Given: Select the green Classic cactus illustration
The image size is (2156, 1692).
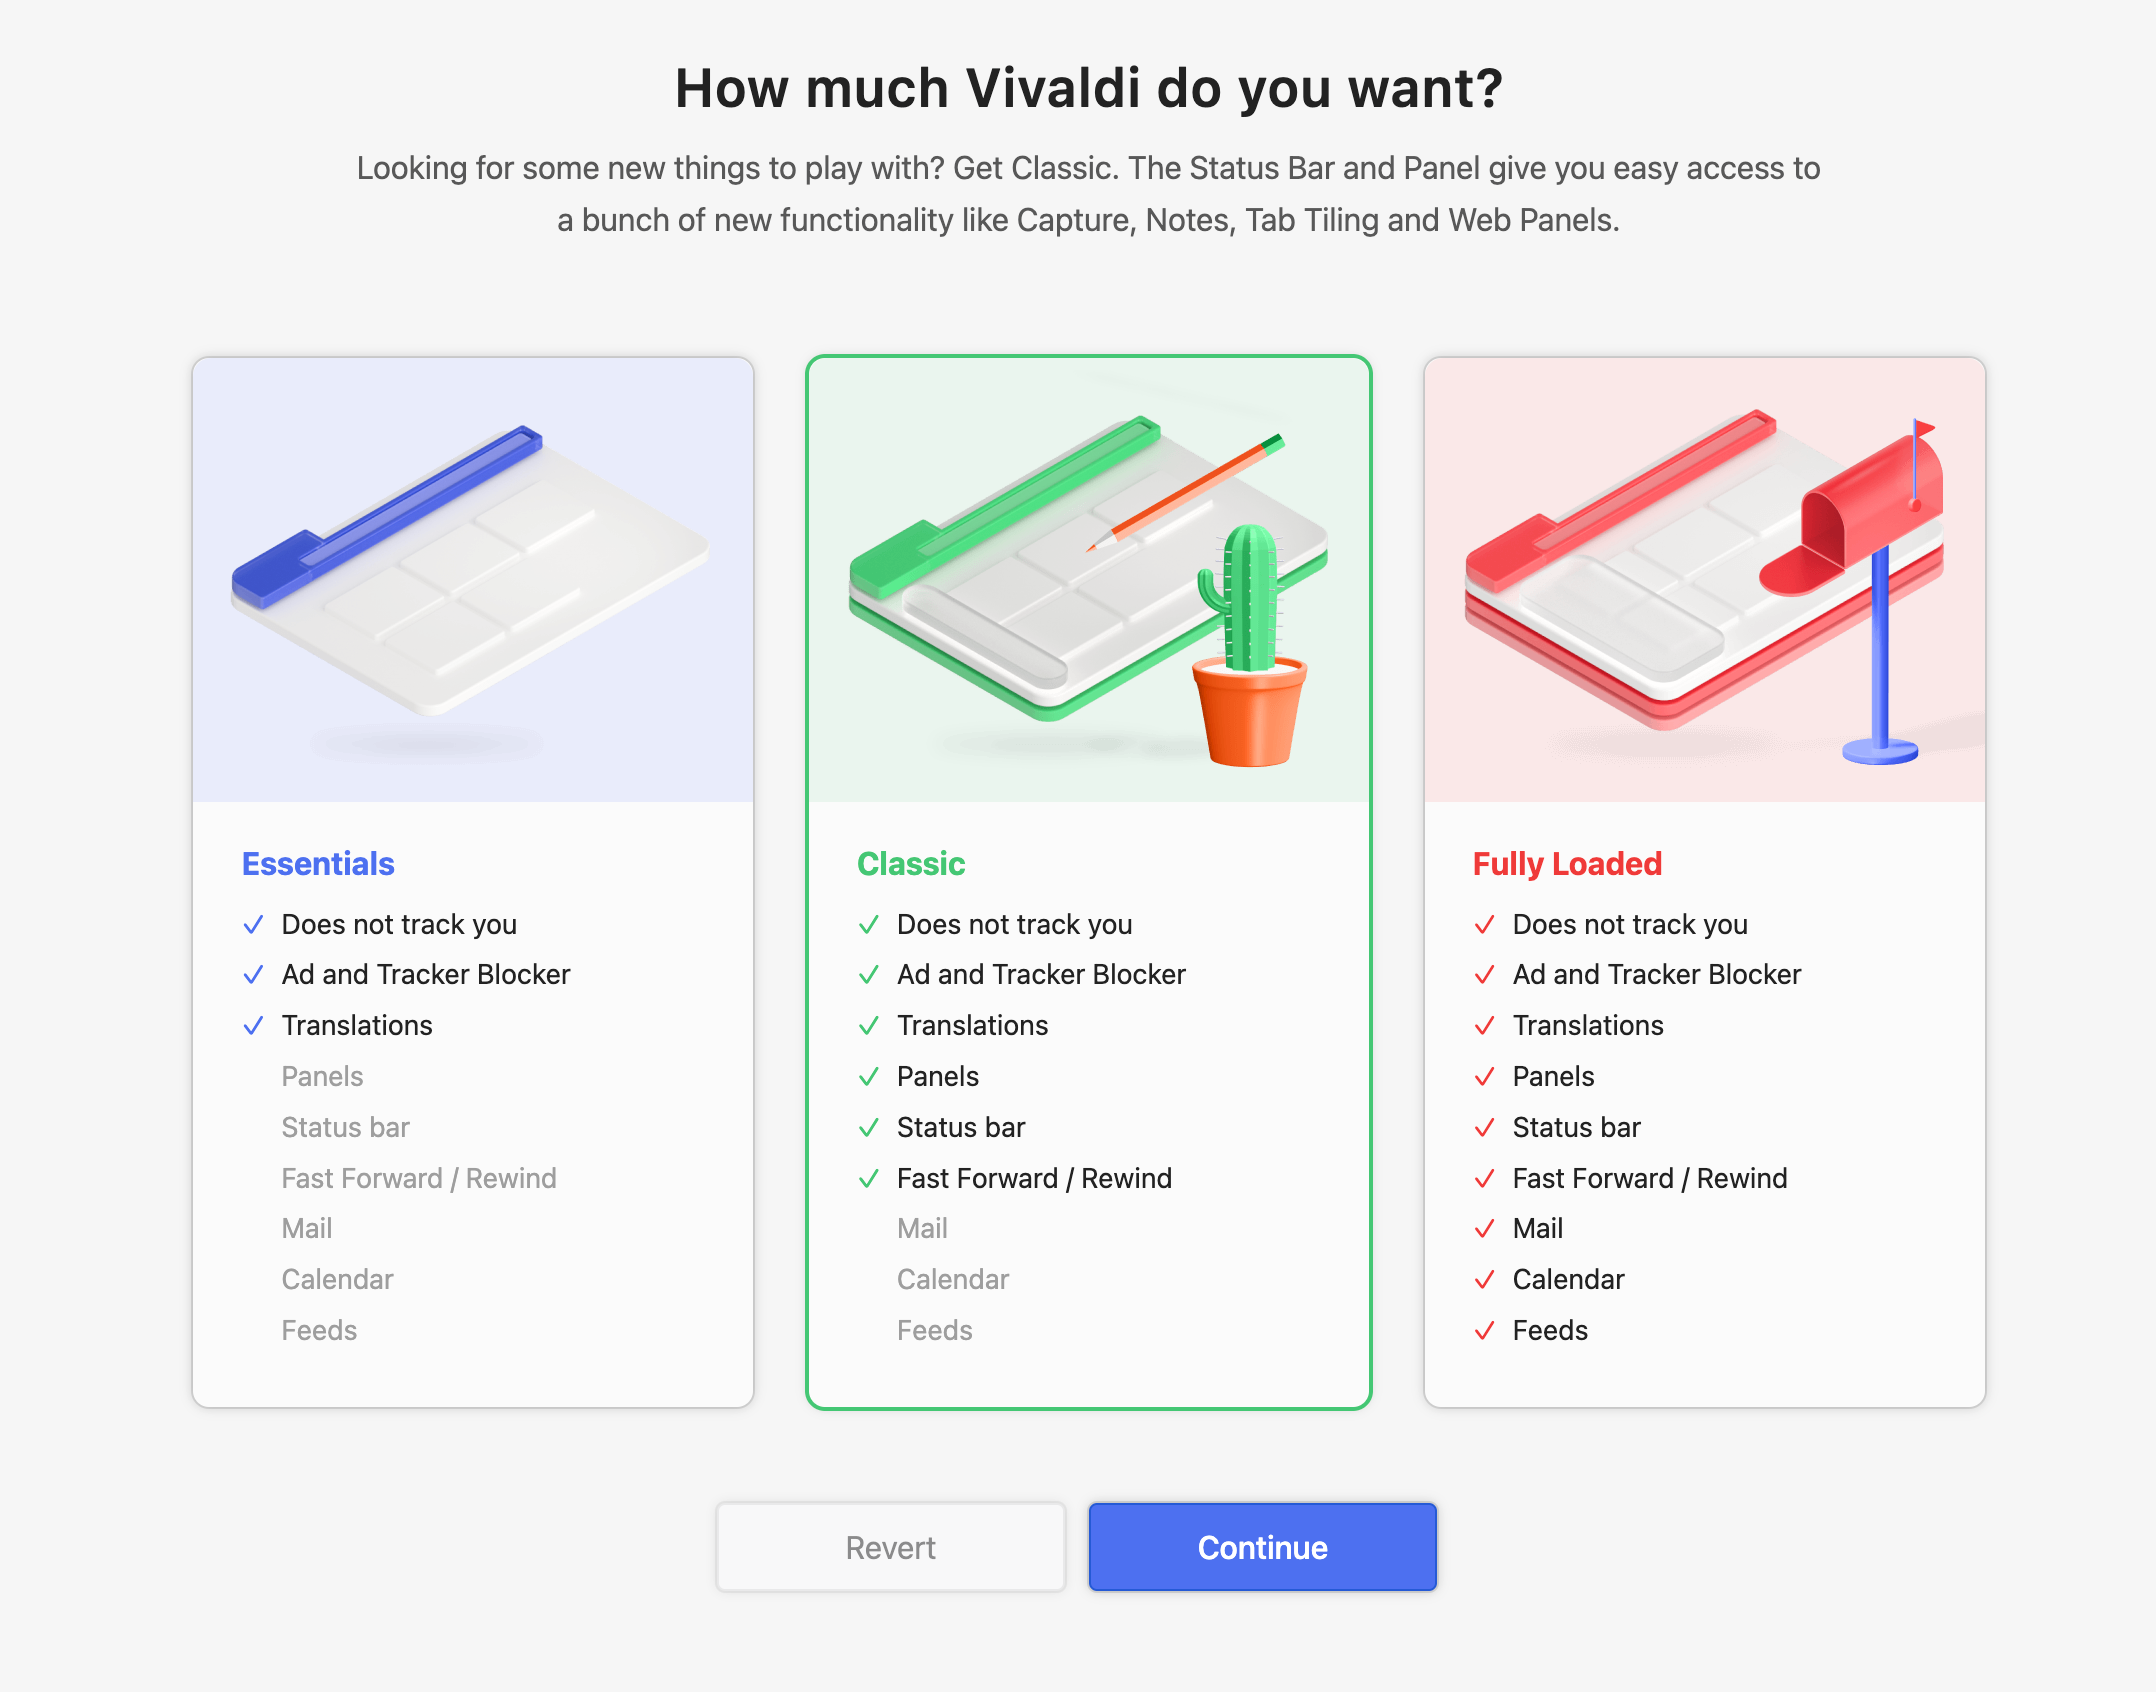Looking at the screenshot, I should [x=1089, y=580].
